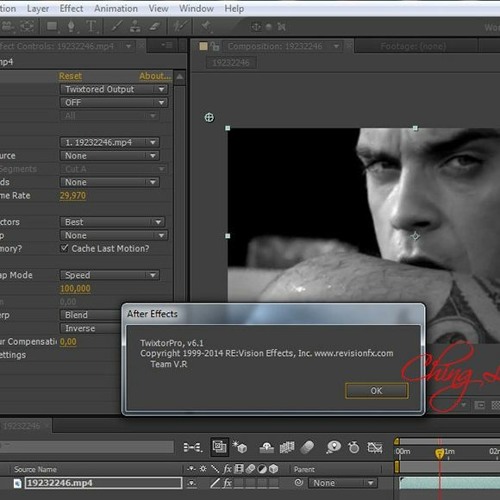Enable frame blending for the composition
This screenshot has width=500, height=500.
tap(287, 447)
